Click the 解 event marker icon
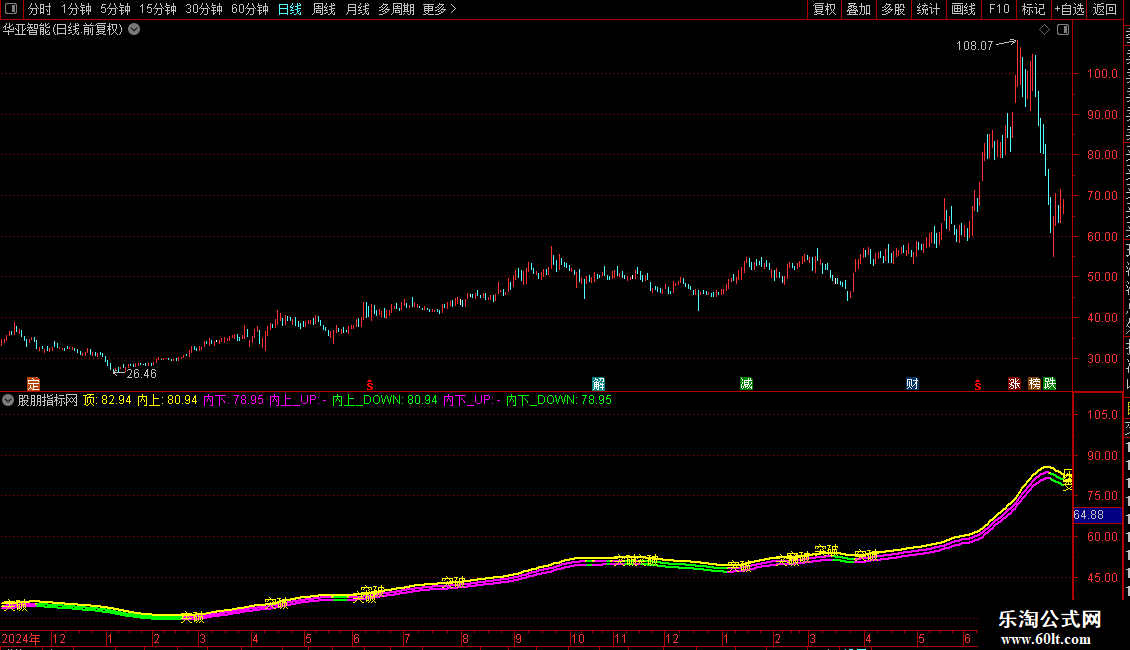Viewport: 1130px width, 650px height. [598, 384]
